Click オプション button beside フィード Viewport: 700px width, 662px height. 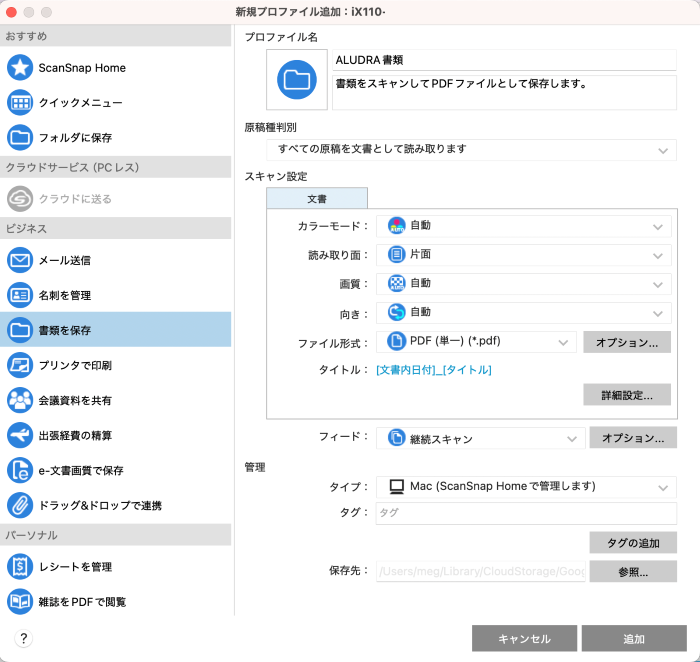tap(633, 437)
